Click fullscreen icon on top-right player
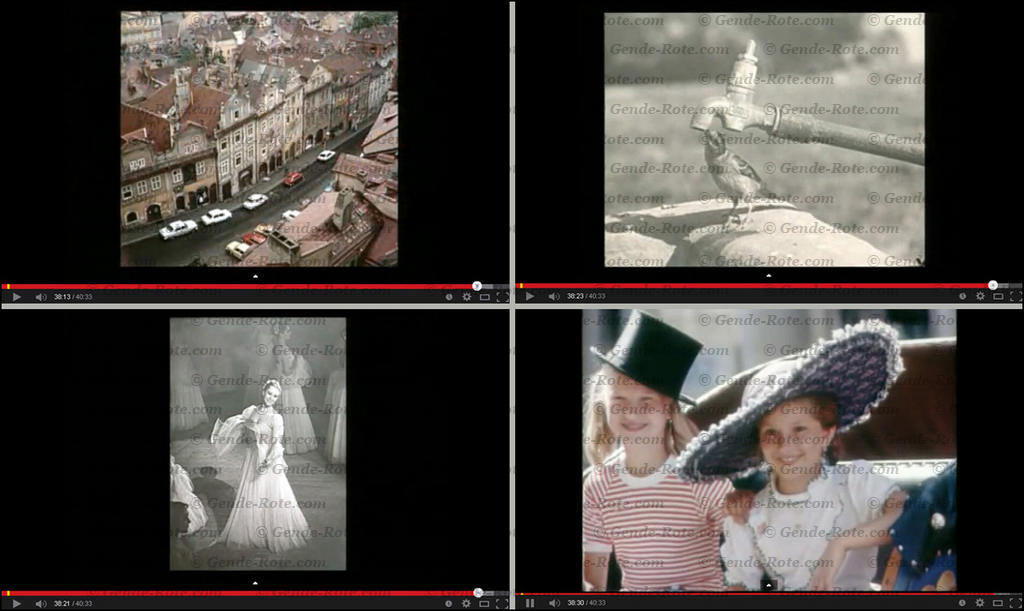Image resolution: width=1024 pixels, height=611 pixels. (x=1015, y=297)
